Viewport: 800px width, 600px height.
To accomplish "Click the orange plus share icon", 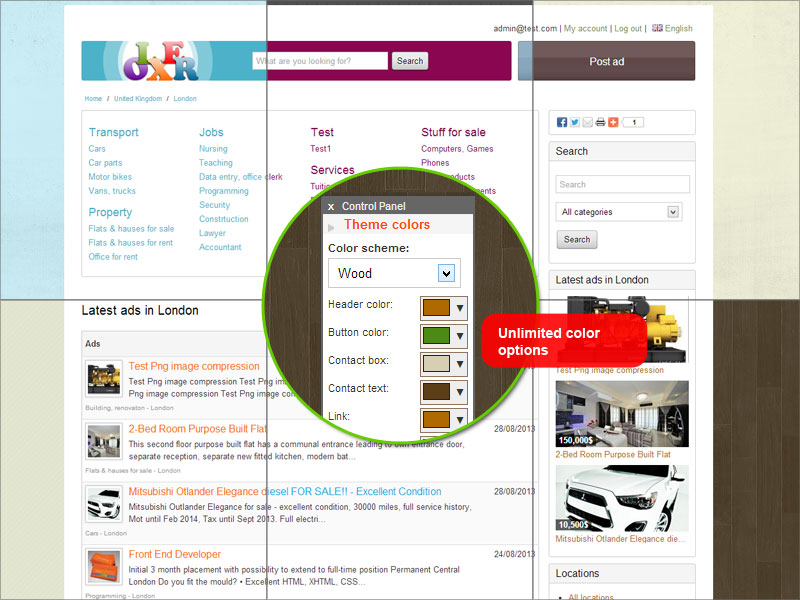I will (x=613, y=122).
